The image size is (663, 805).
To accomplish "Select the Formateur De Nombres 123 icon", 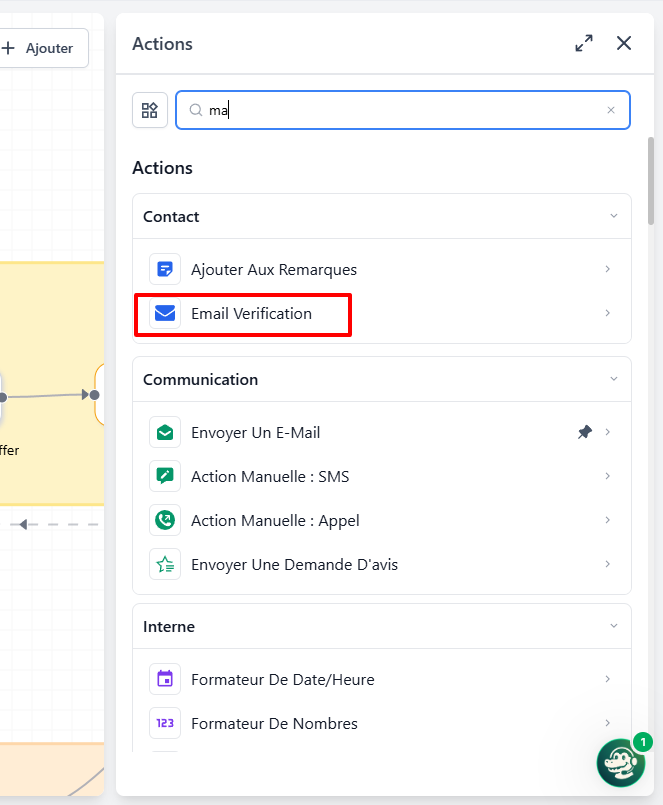I will 165,723.
